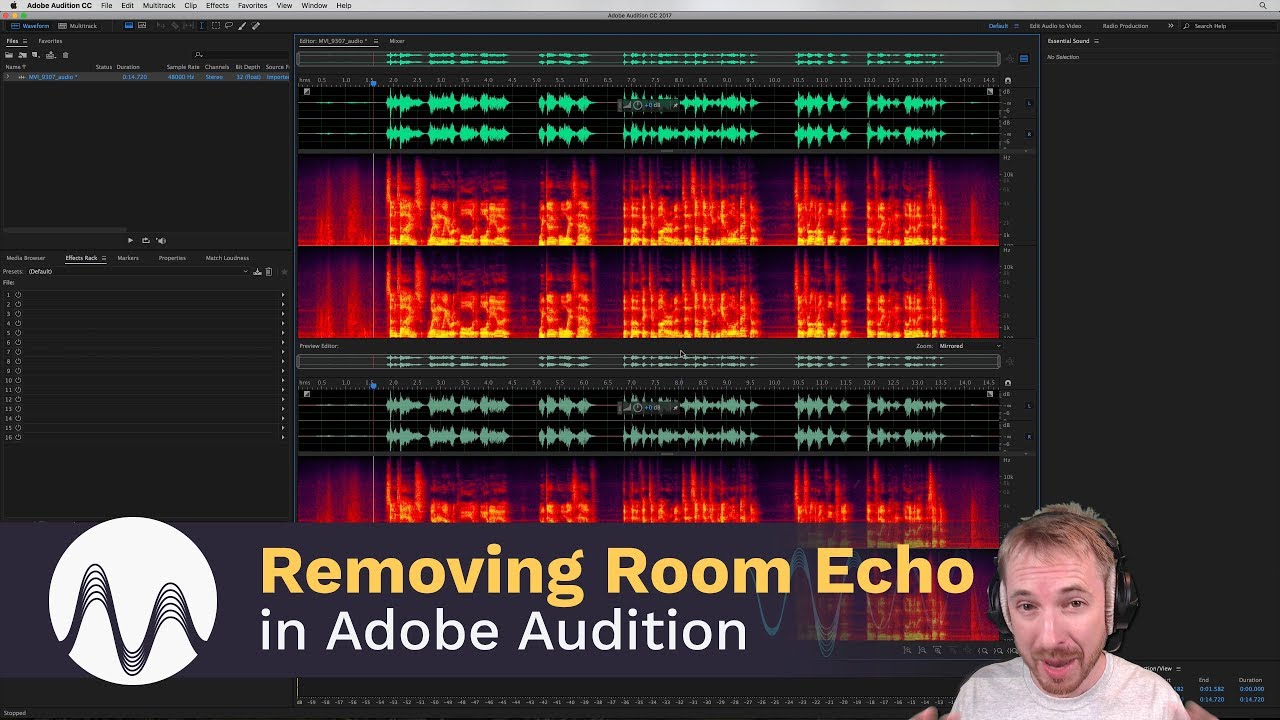Save the effects rack preset
1280x720 pixels.
[x=257, y=271]
